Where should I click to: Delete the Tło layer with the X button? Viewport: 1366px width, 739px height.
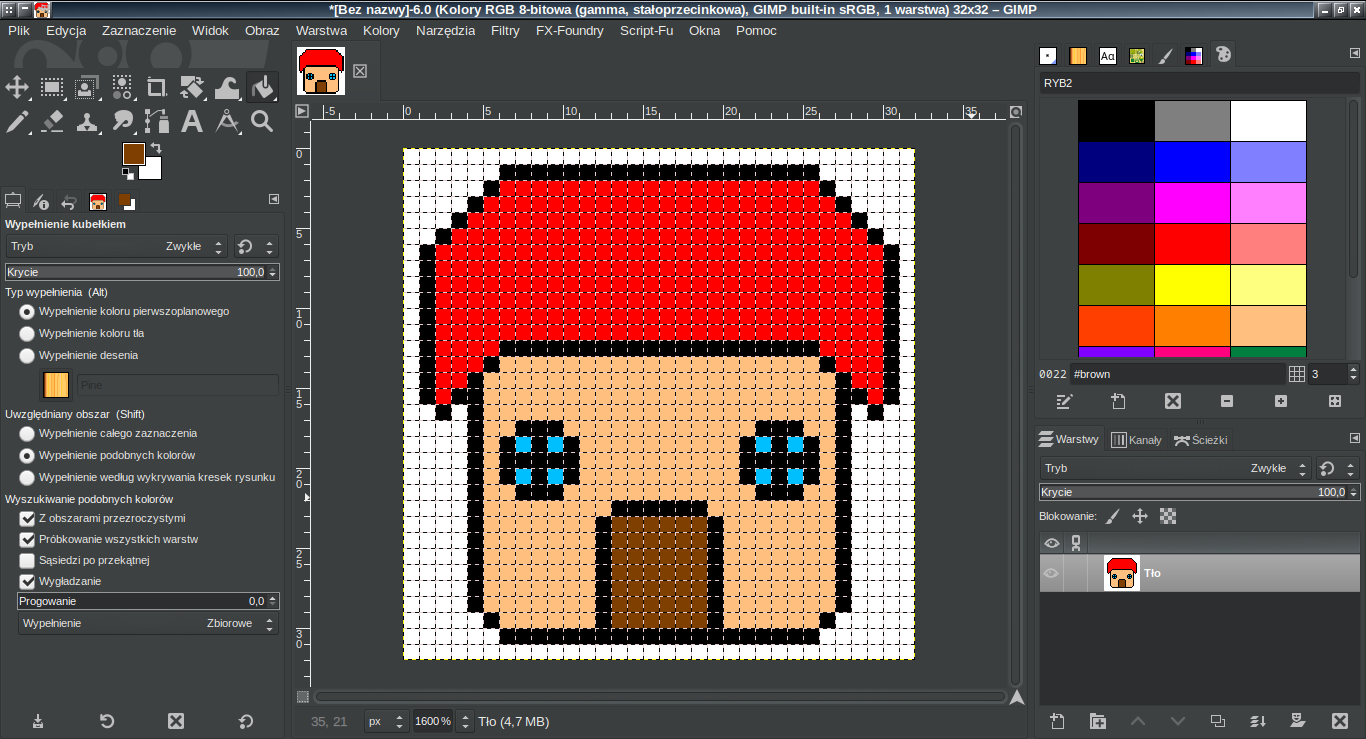click(x=1340, y=721)
